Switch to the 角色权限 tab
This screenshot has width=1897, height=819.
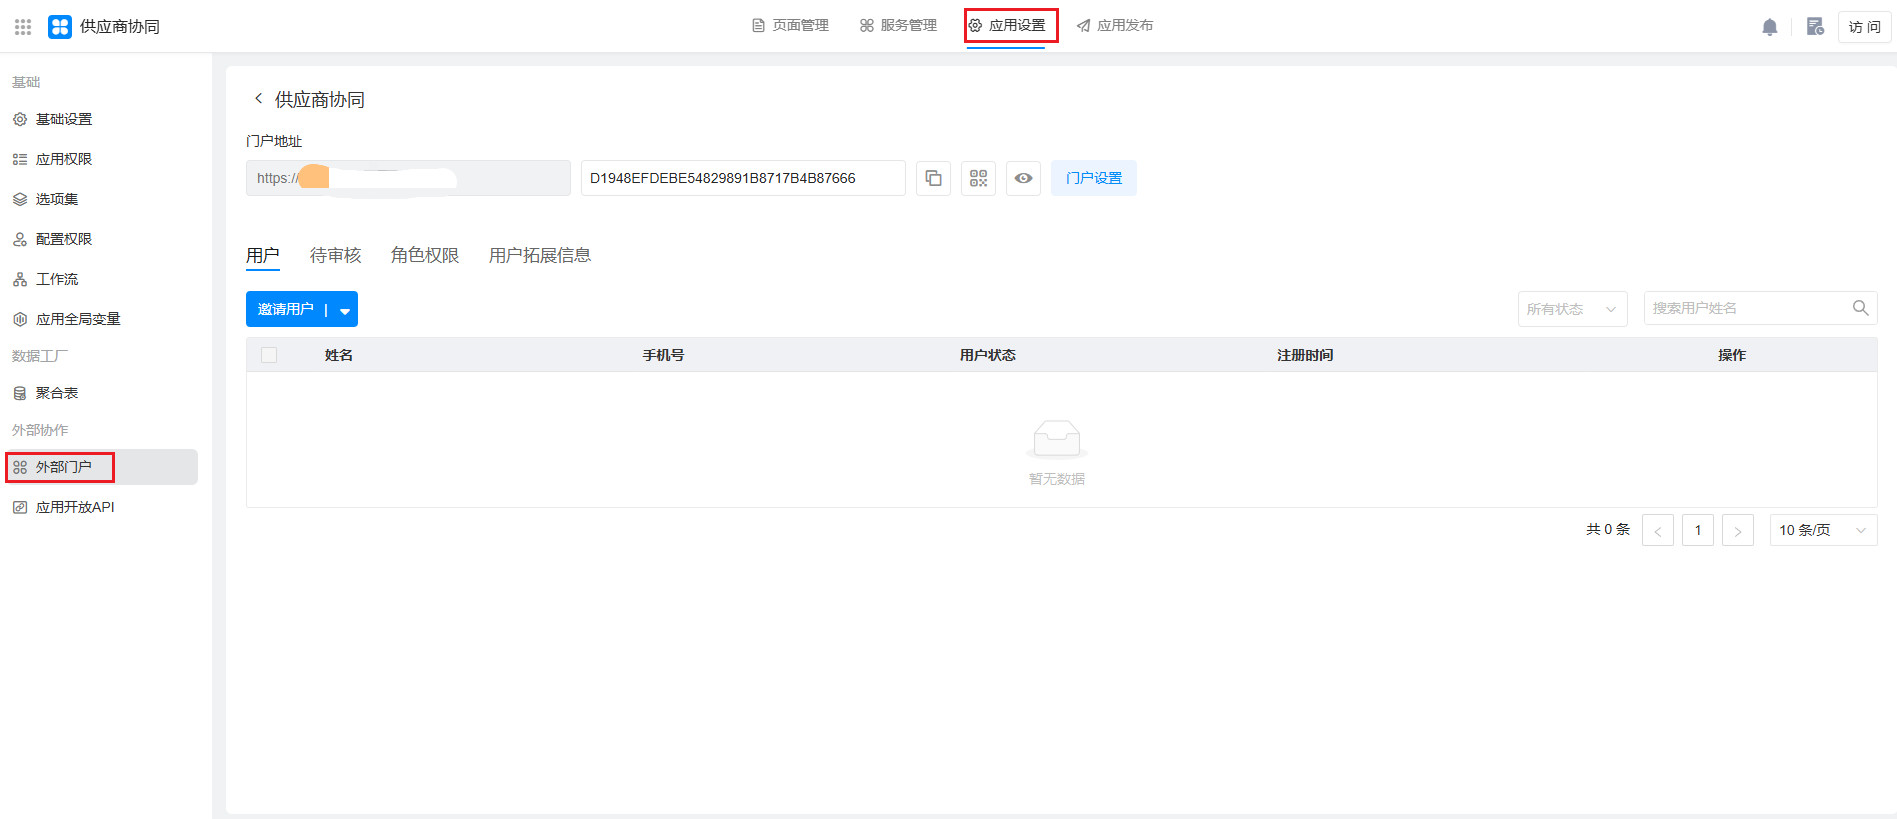tap(425, 256)
